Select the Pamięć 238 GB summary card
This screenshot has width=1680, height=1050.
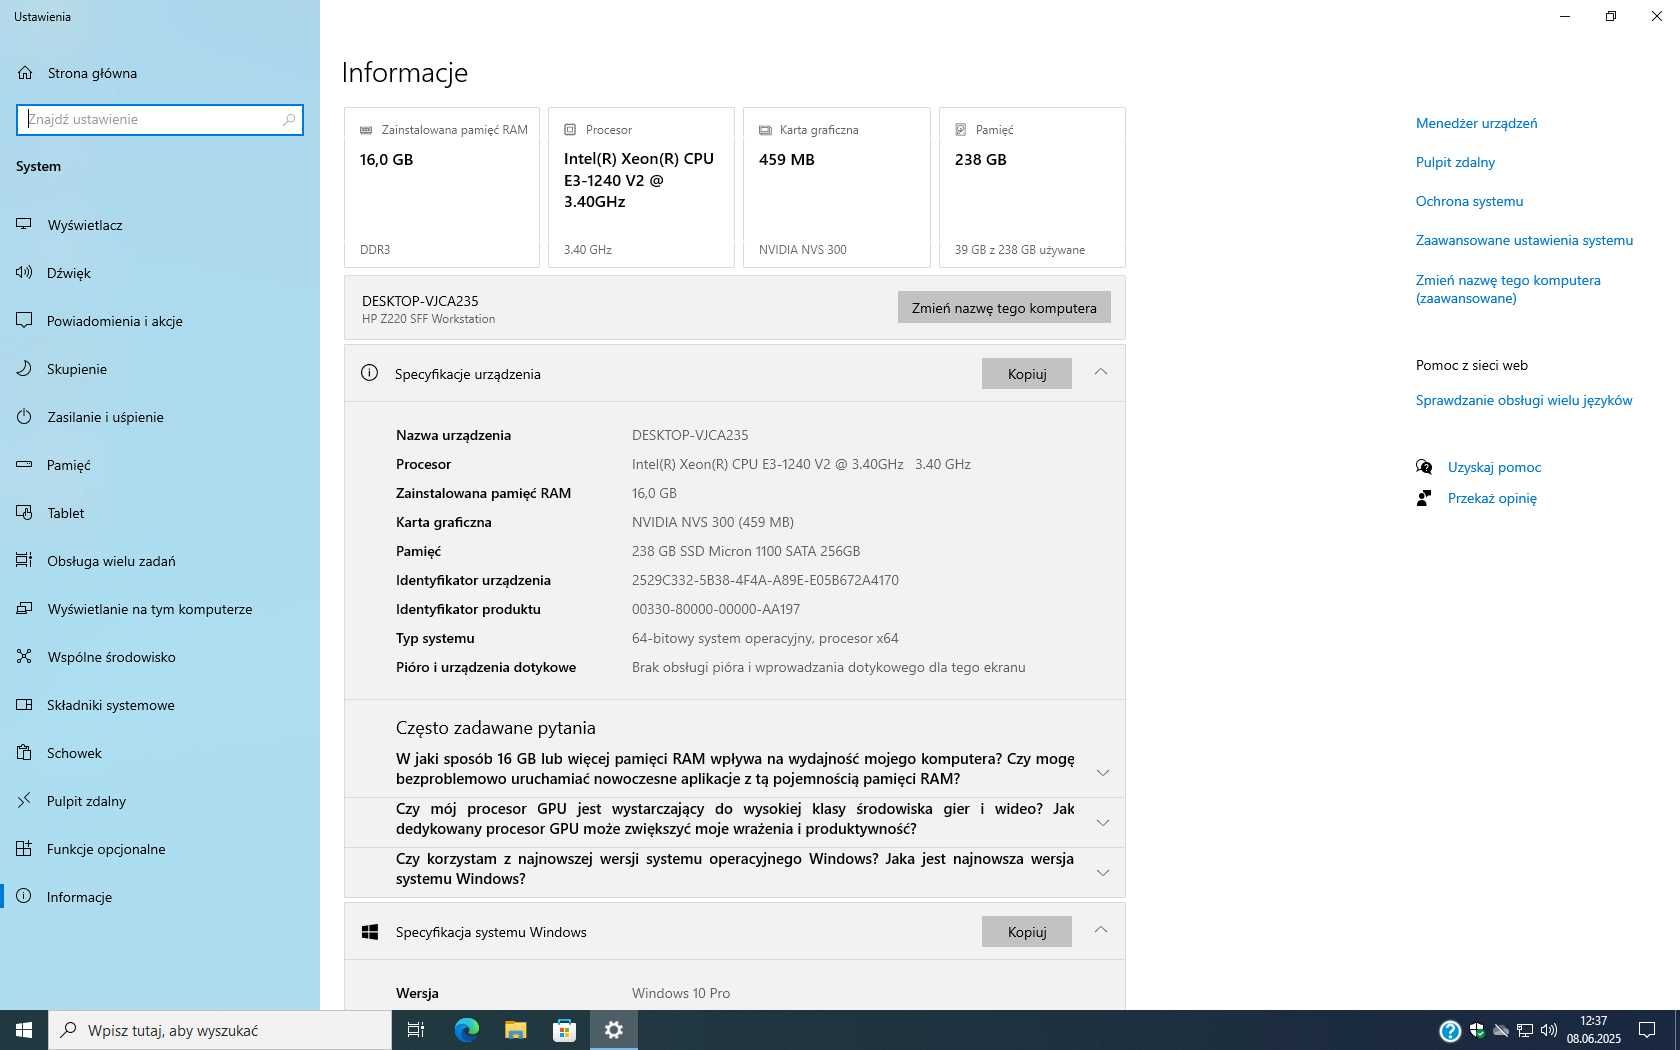coord(1032,187)
